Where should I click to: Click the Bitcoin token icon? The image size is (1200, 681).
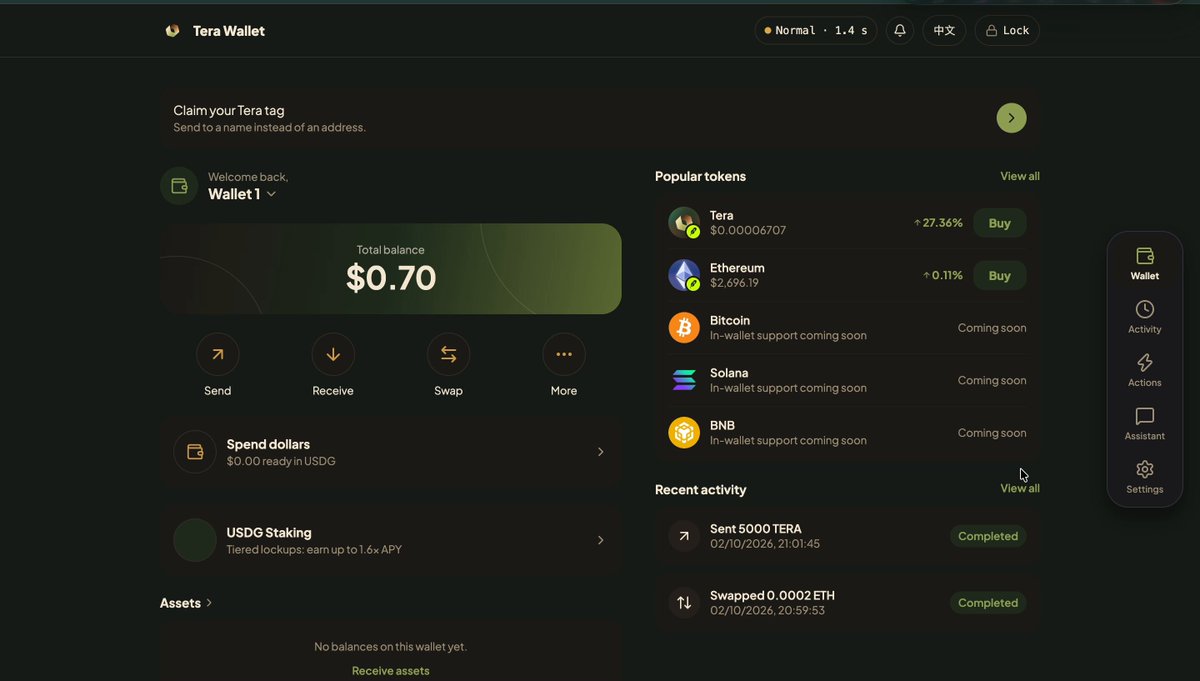pos(684,328)
